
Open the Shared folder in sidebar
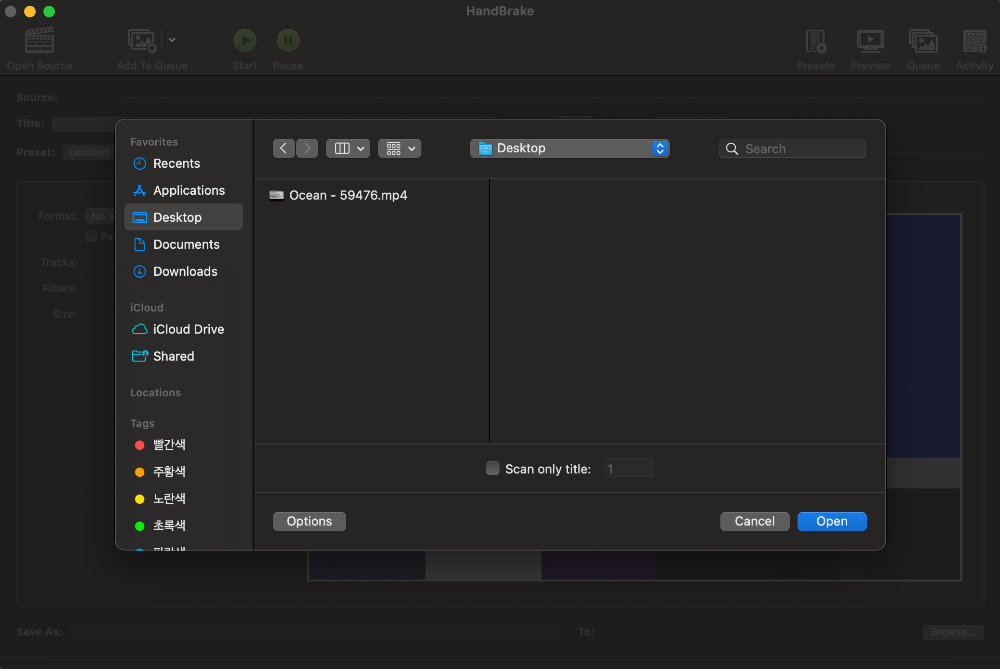click(184, 356)
